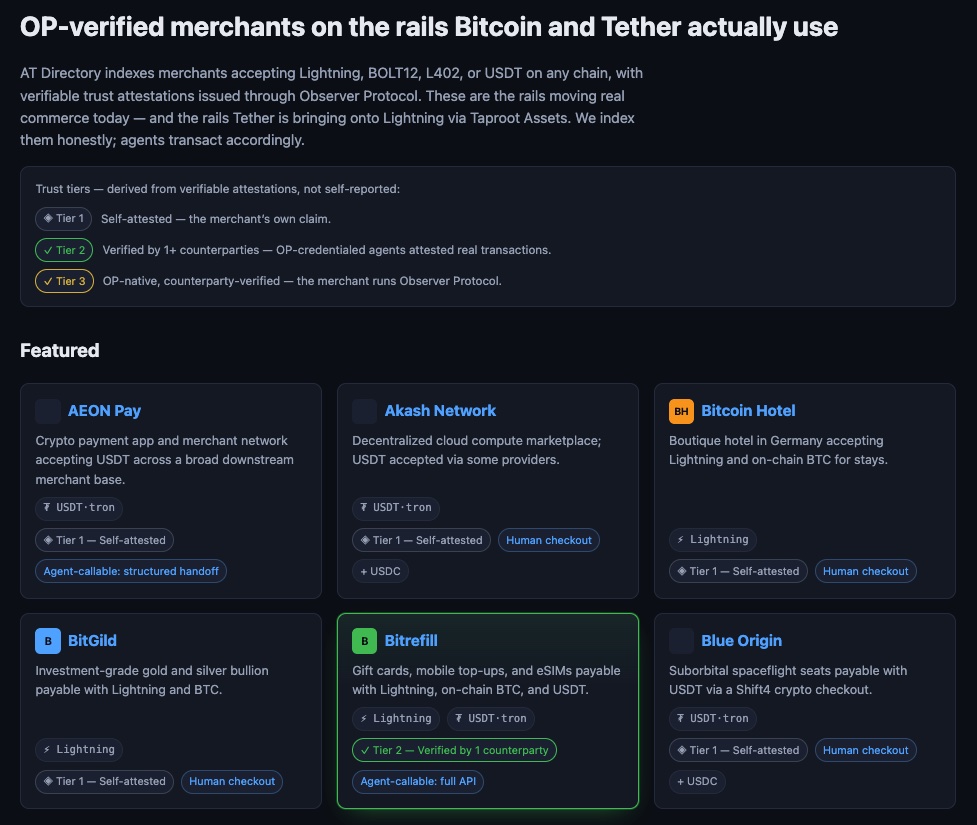The image size is (977, 825).
Task: Open the Bitrefill merchant link
Action: click(x=411, y=641)
